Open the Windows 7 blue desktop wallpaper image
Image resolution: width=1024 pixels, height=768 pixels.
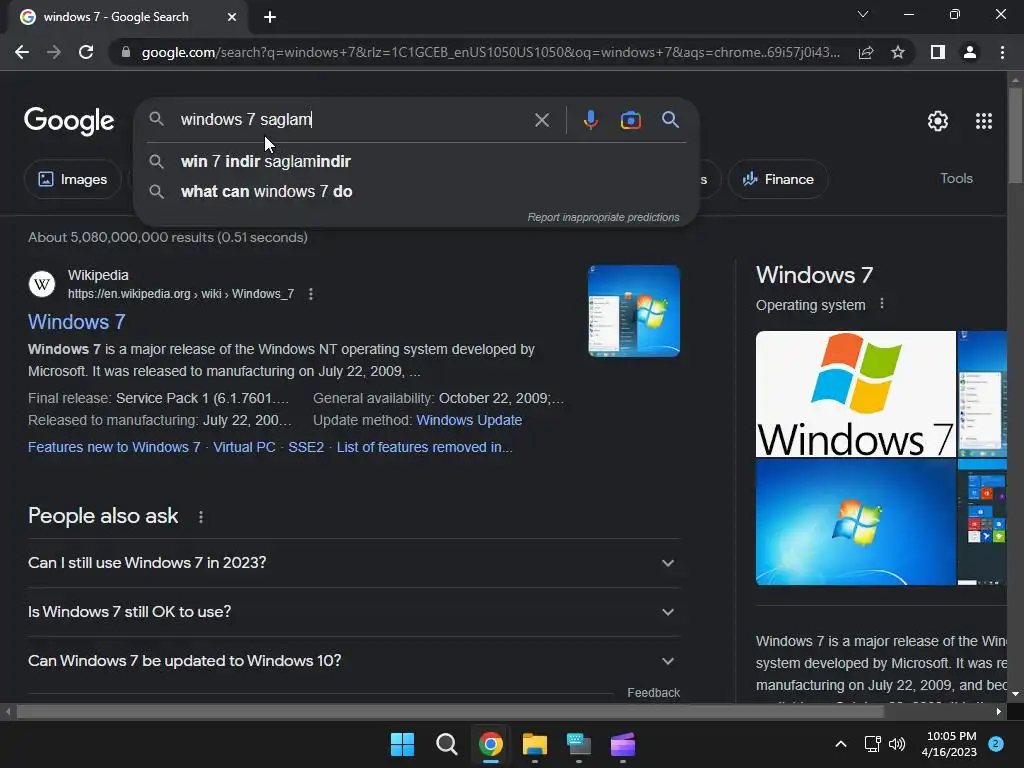pos(856,522)
